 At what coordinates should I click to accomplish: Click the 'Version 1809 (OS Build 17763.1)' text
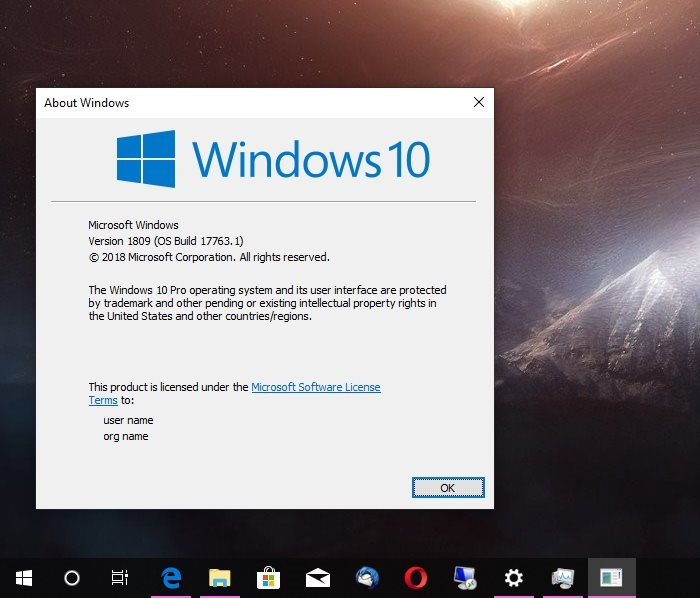coord(166,241)
